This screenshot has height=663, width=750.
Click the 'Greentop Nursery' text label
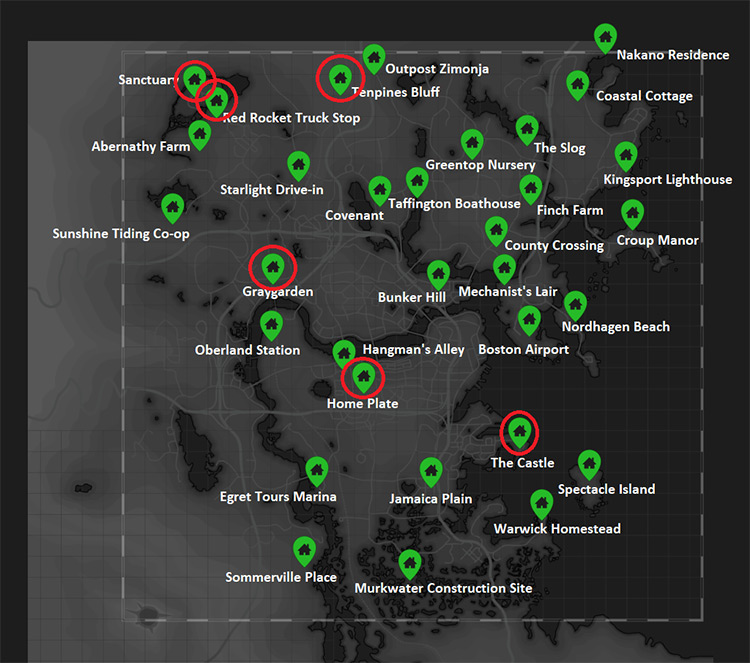(x=480, y=165)
